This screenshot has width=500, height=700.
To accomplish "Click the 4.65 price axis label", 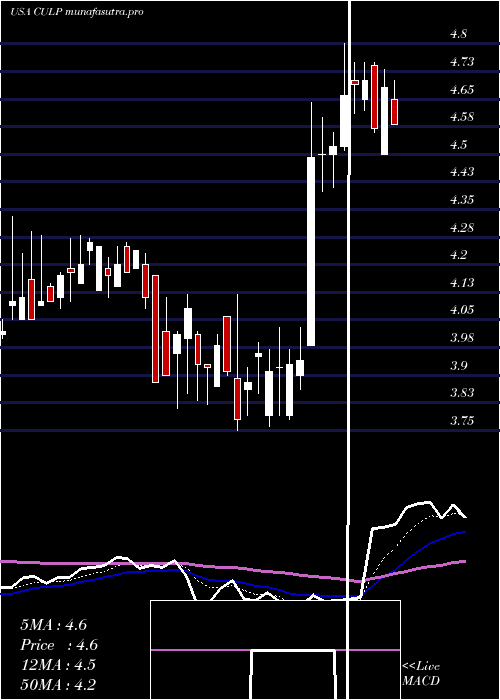I will (462, 90).
